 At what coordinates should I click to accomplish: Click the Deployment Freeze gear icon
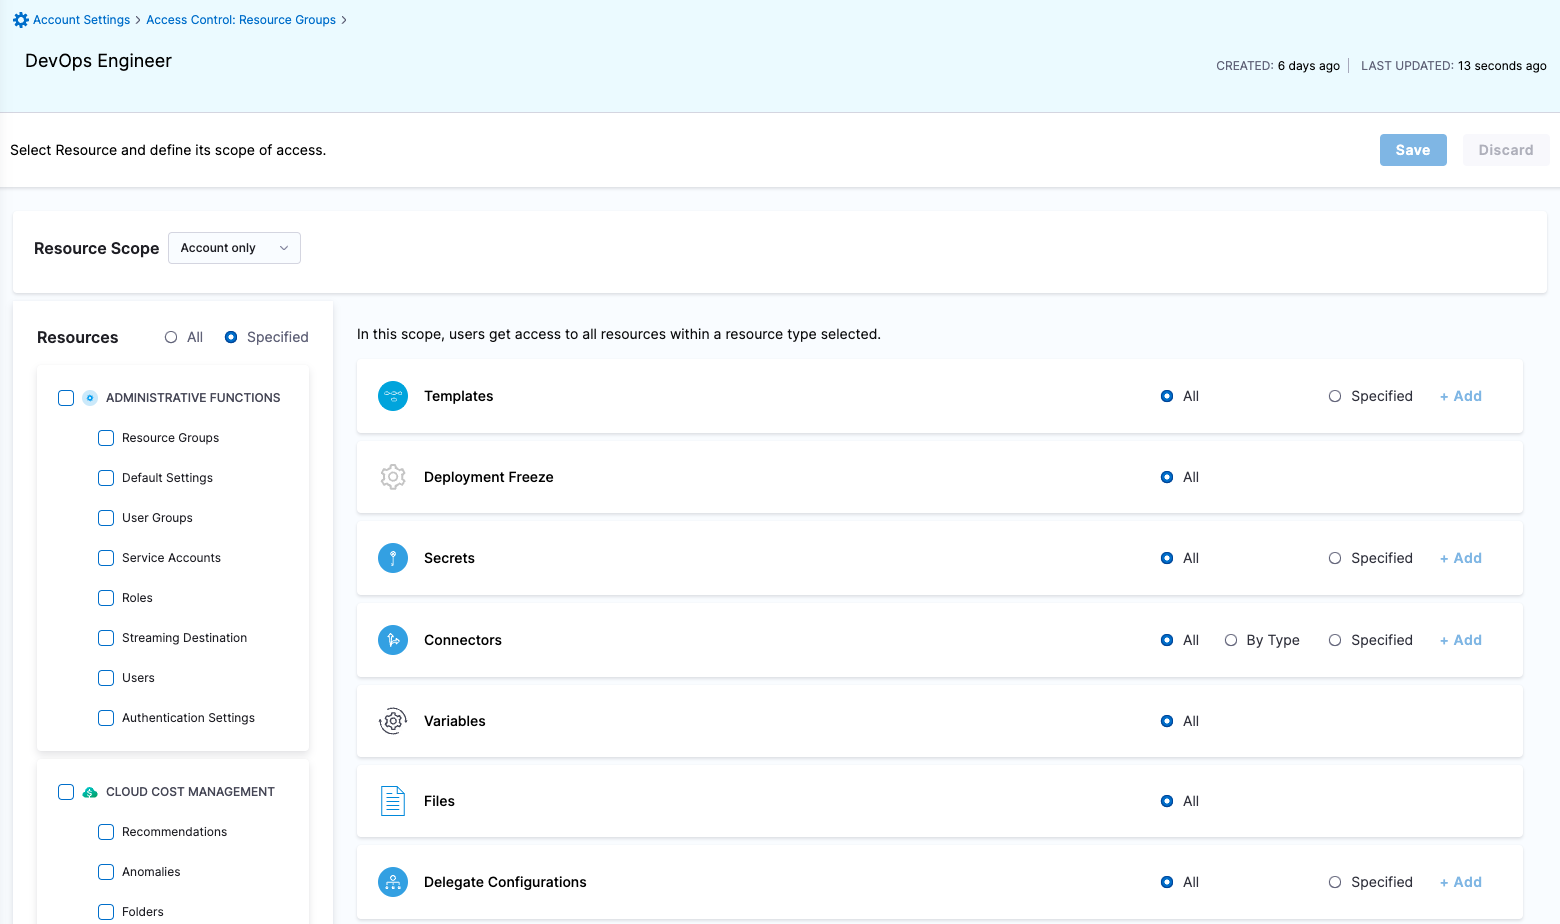click(392, 477)
